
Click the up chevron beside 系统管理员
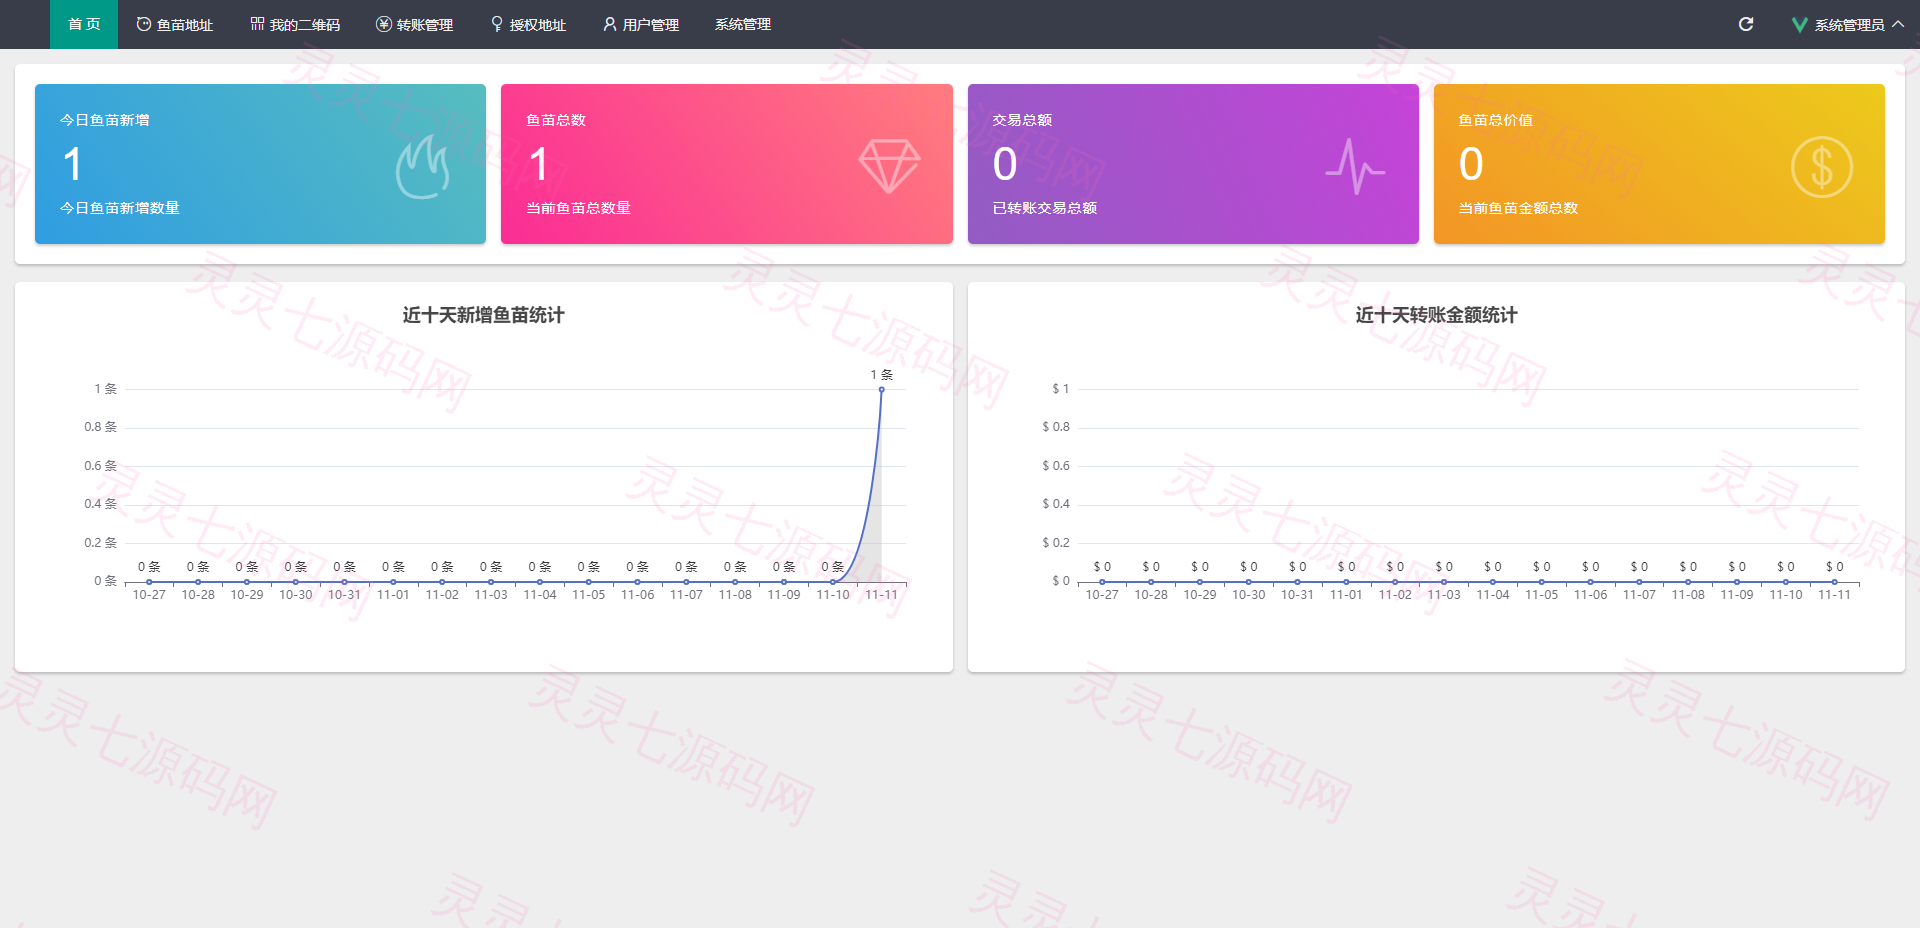1898,23
